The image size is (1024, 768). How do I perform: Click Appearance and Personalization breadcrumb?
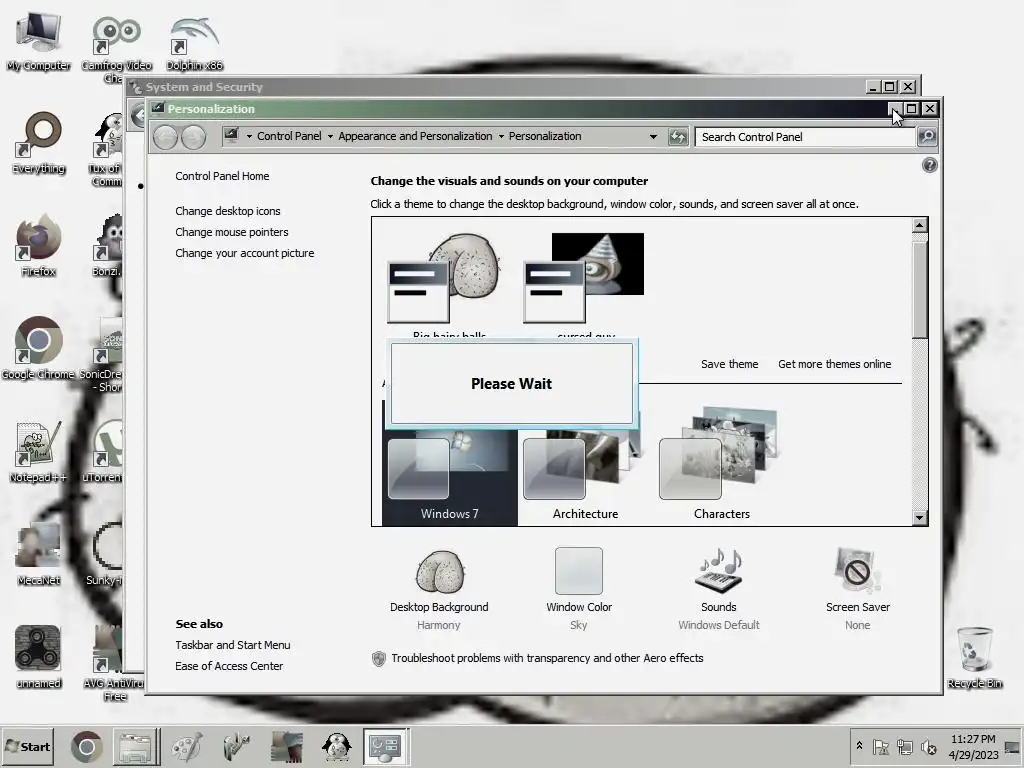(x=415, y=136)
